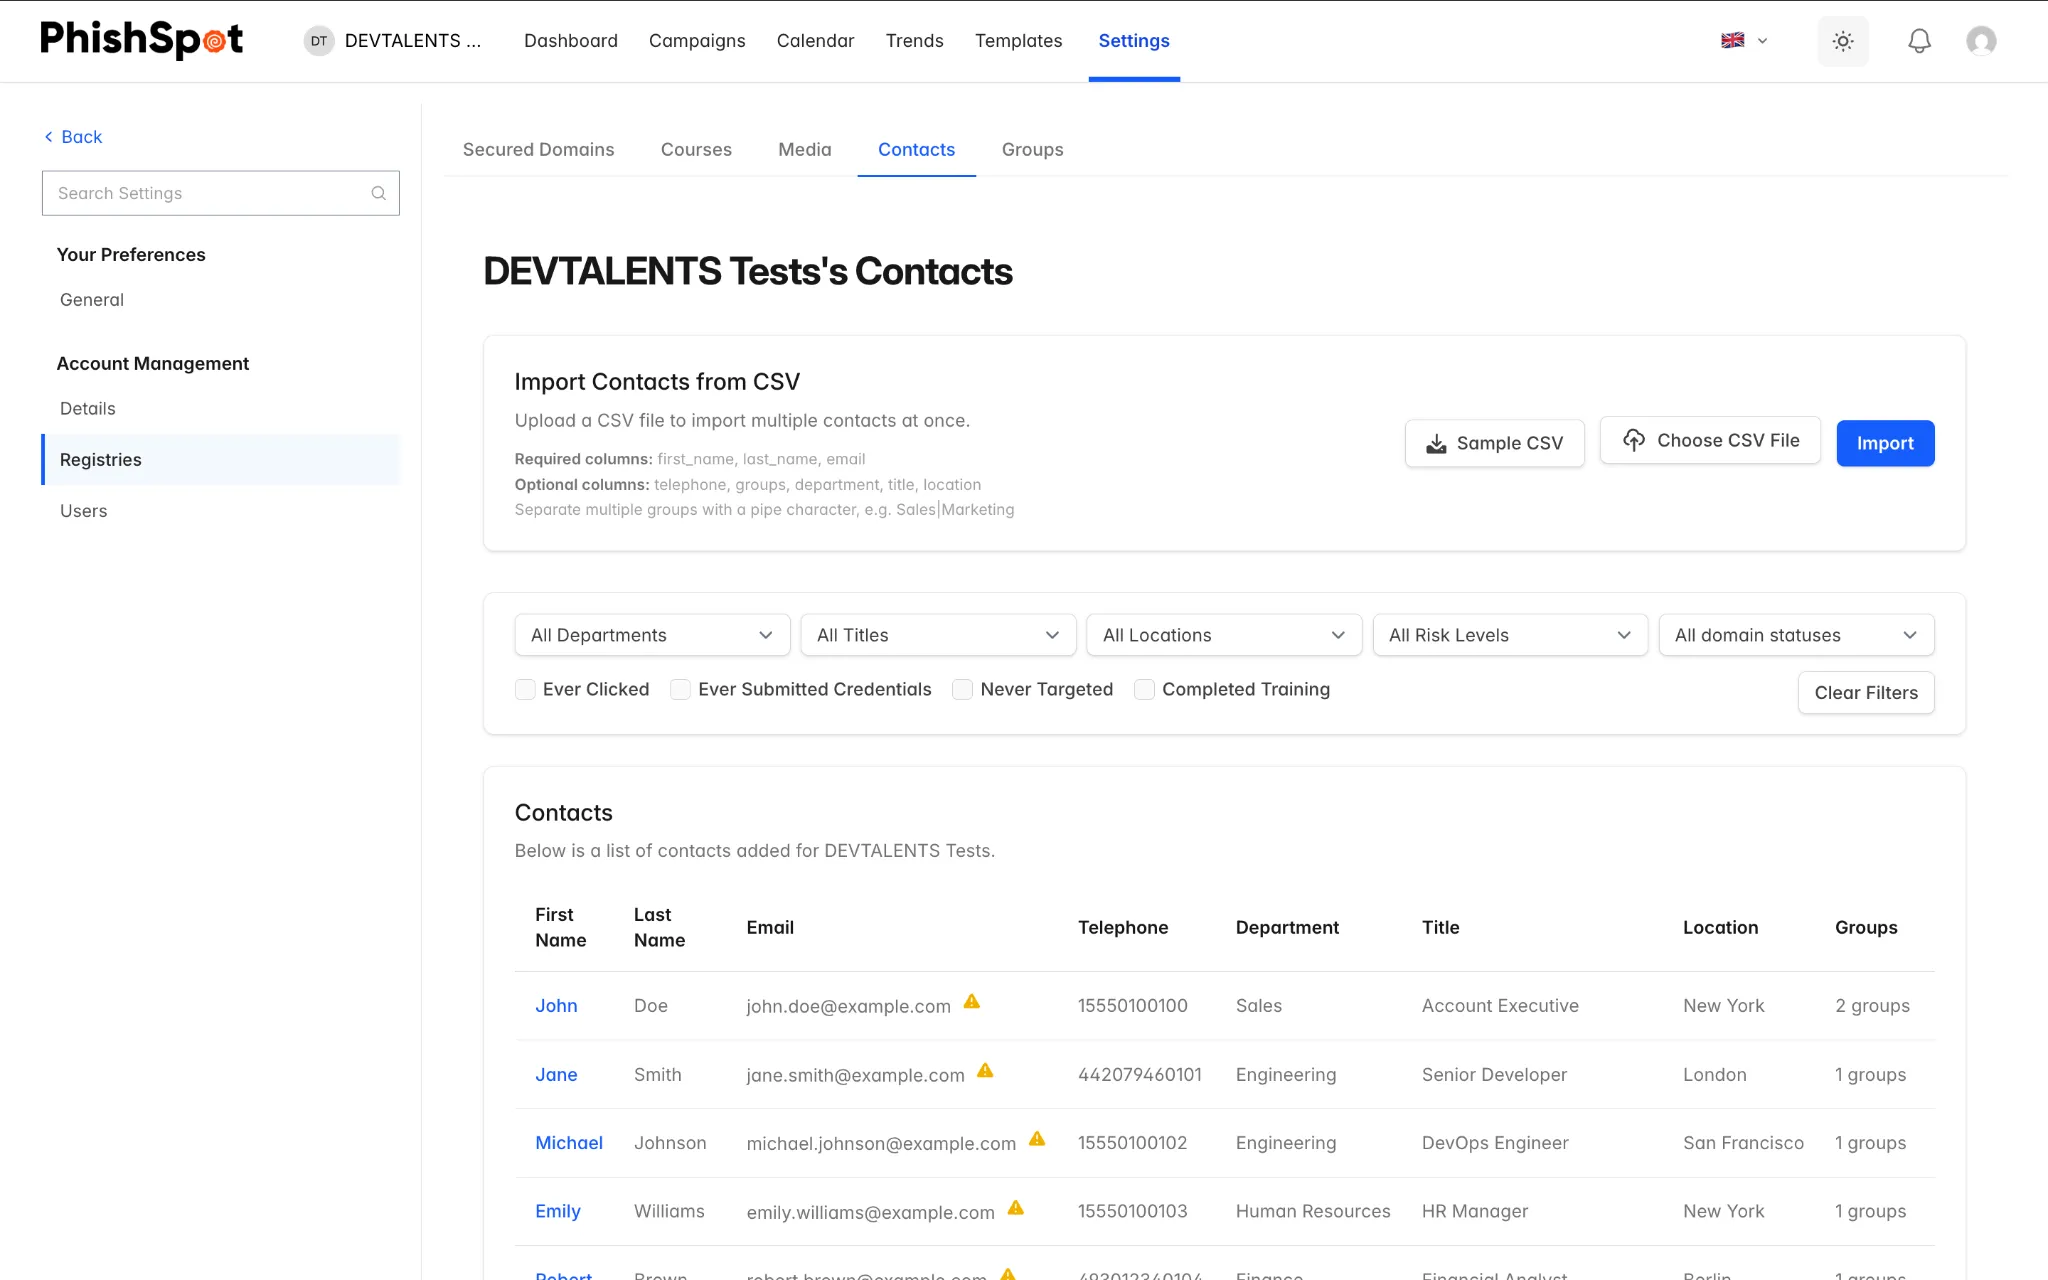This screenshot has height=1280, width=2048.
Task: Click the Choose CSV File button
Action: [1710, 440]
